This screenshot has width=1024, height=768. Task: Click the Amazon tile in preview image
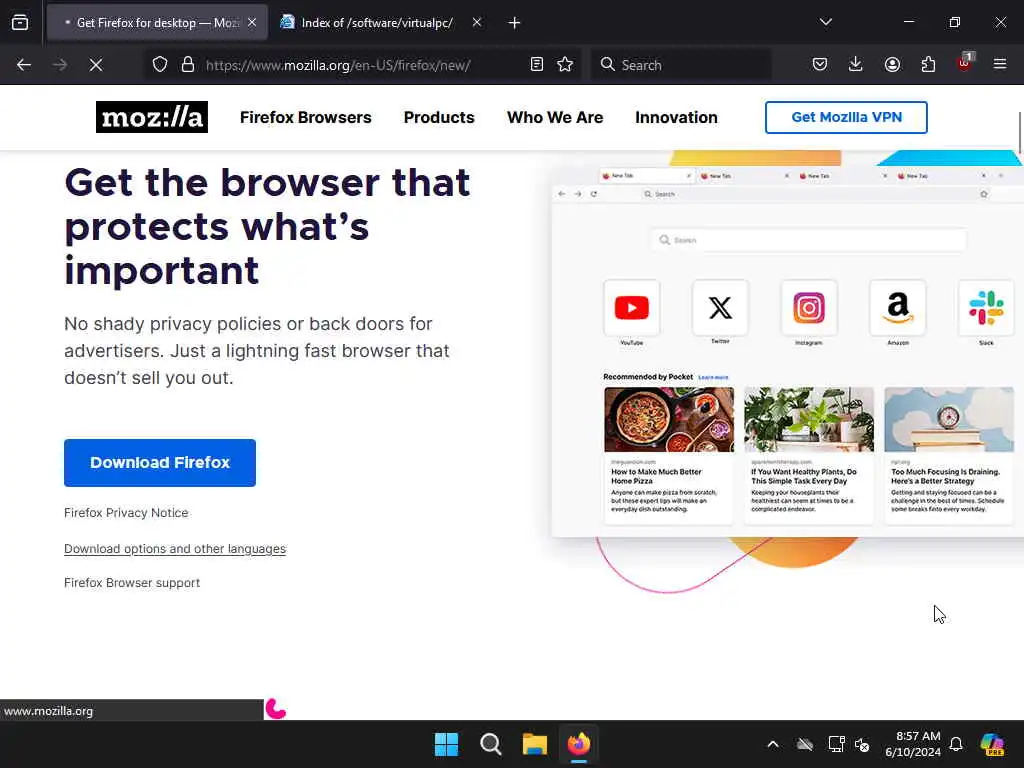click(898, 308)
